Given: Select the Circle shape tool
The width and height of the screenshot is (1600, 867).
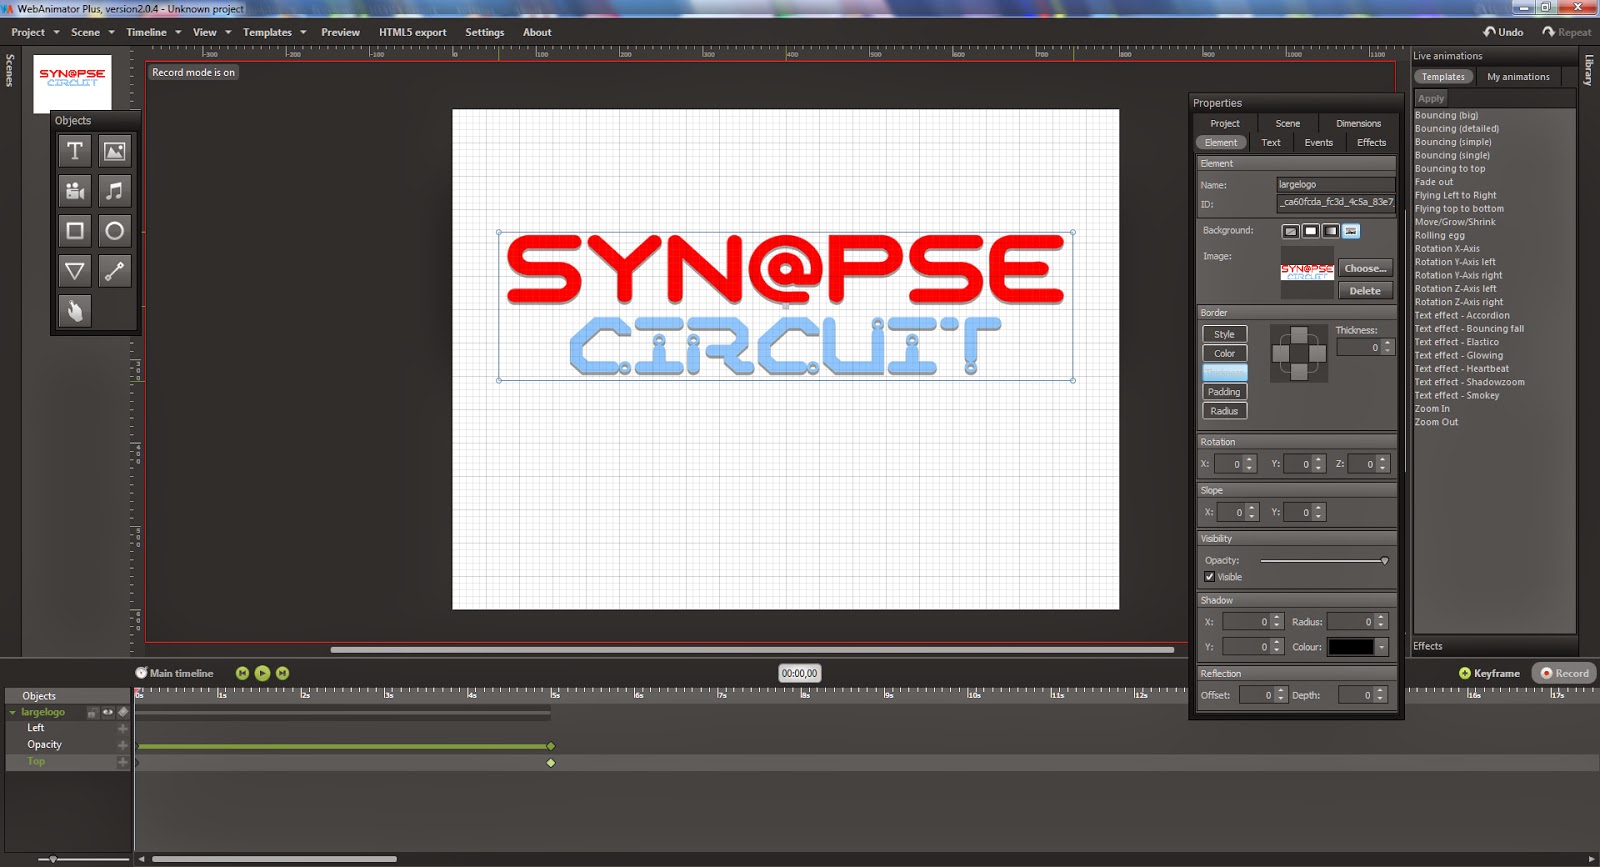Looking at the screenshot, I should (x=115, y=231).
